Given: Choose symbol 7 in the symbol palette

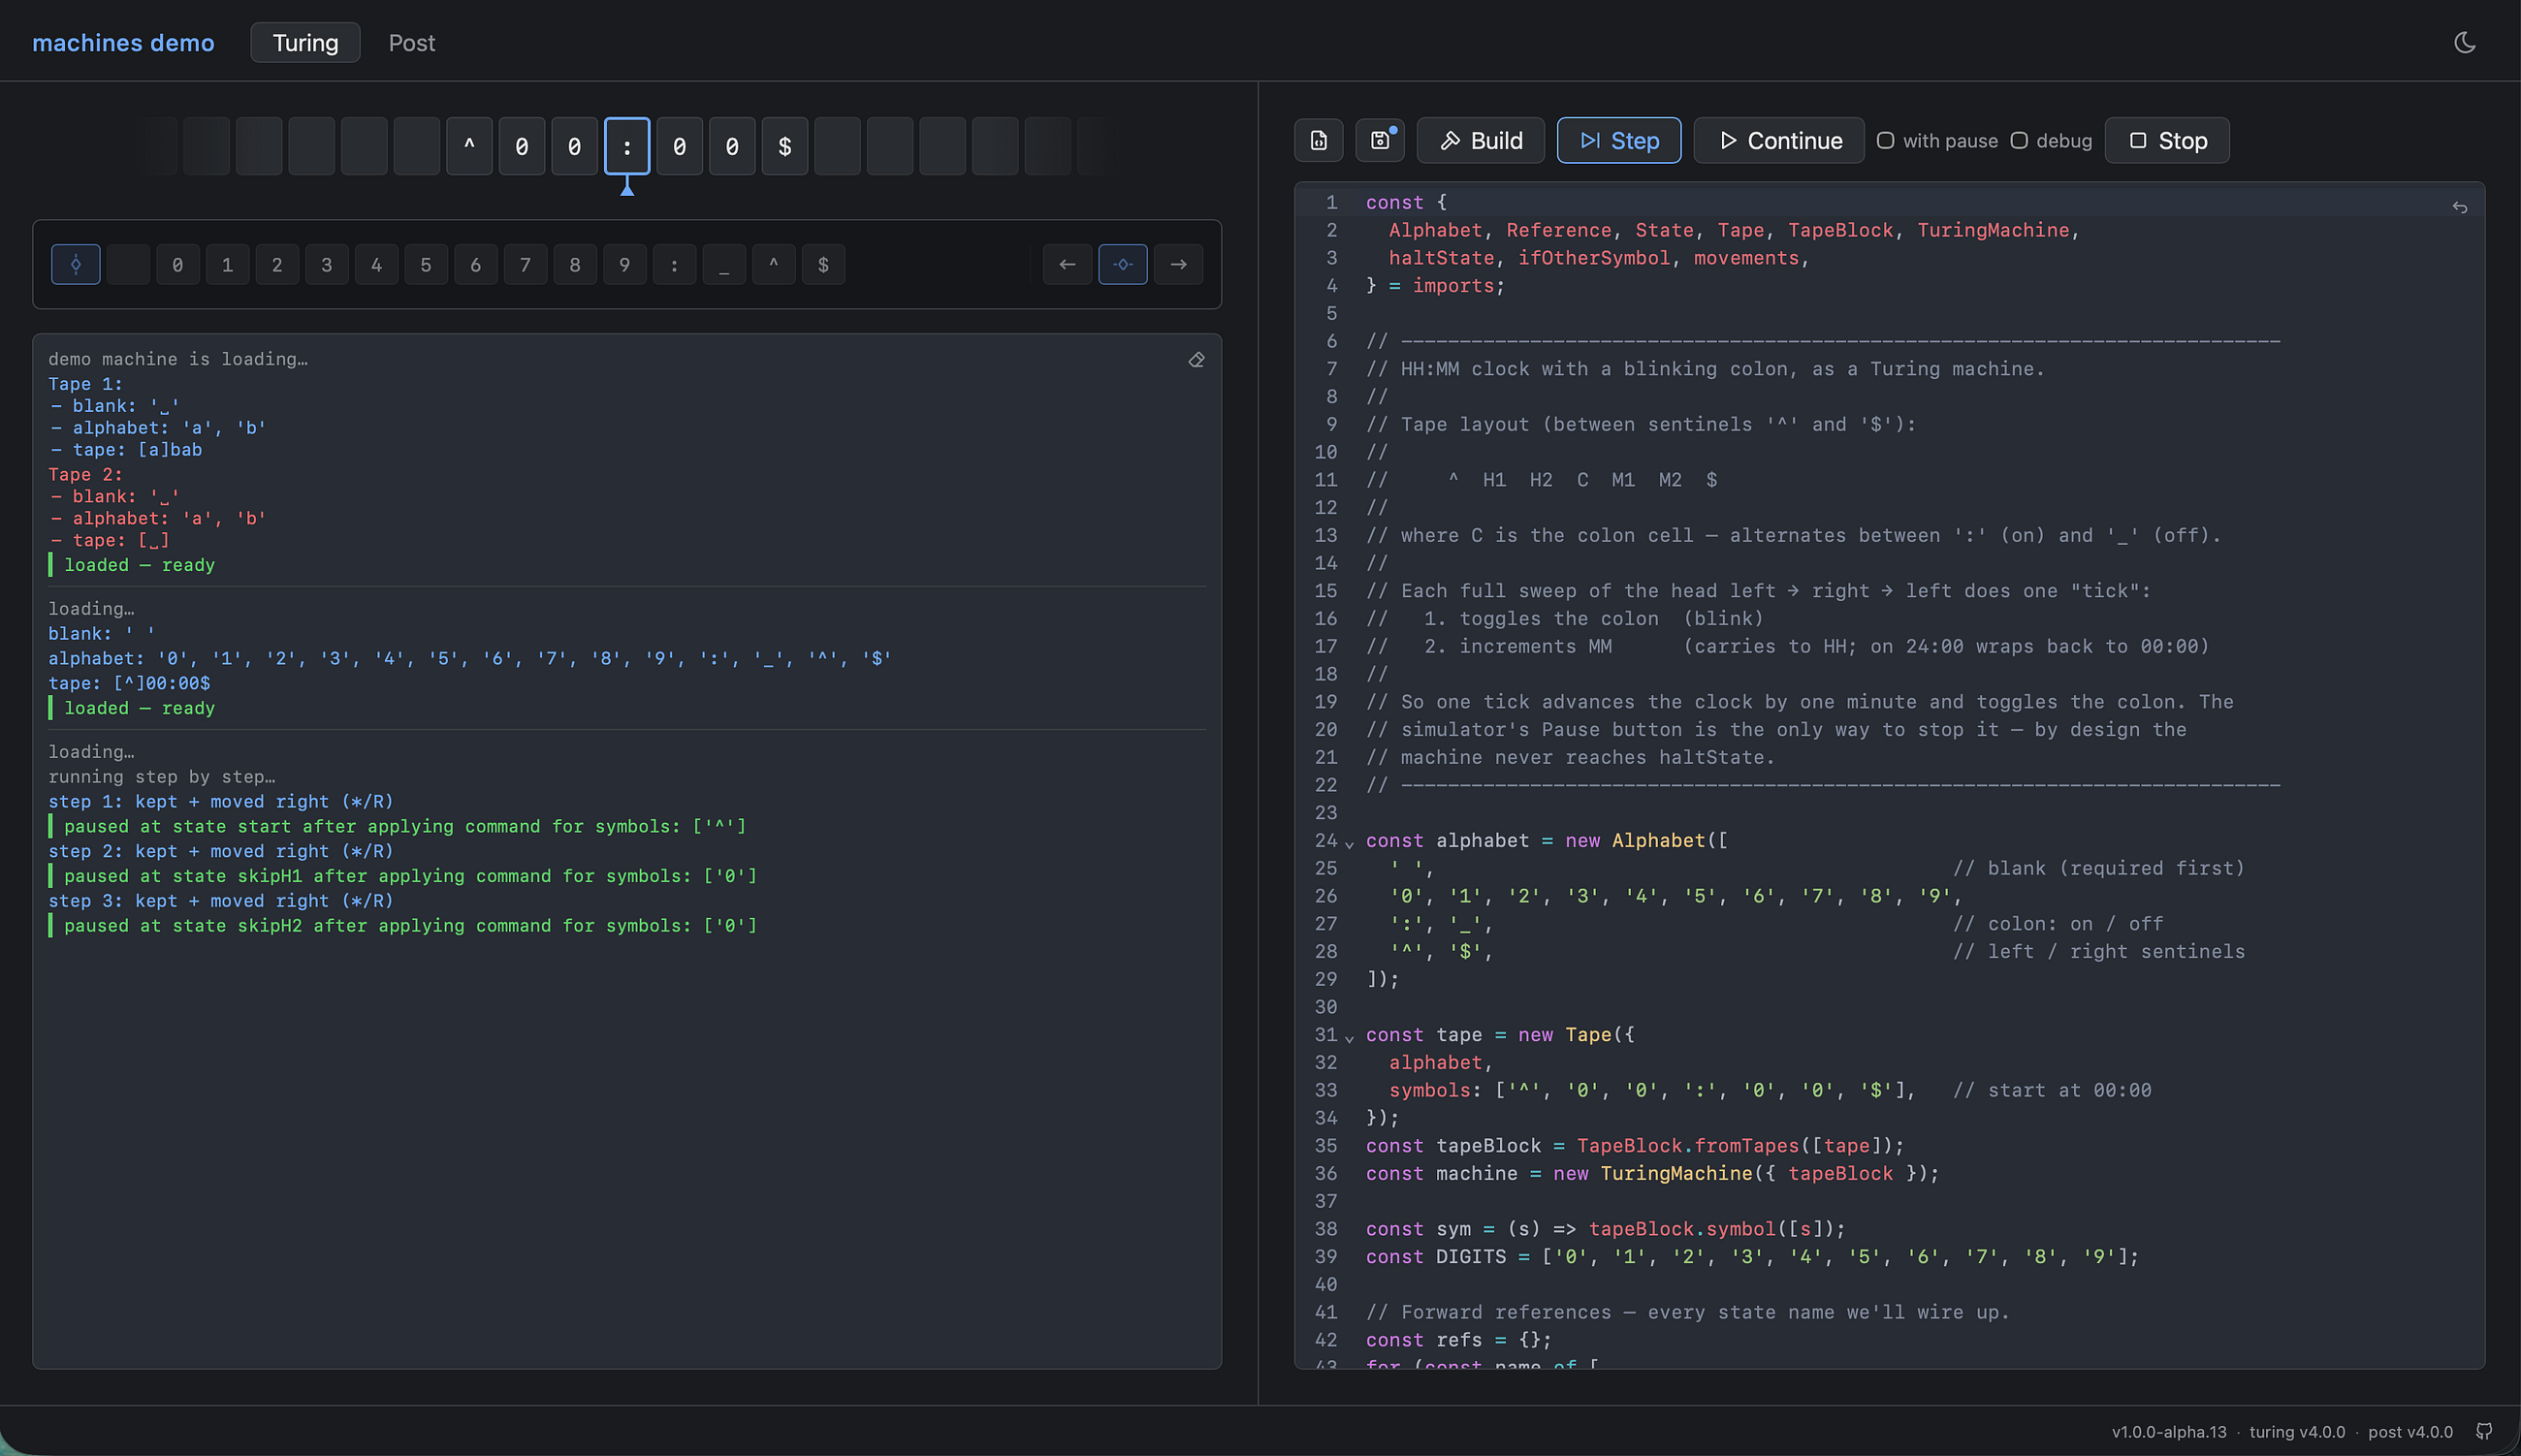Looking at the screenshot, I should point(526,265).
